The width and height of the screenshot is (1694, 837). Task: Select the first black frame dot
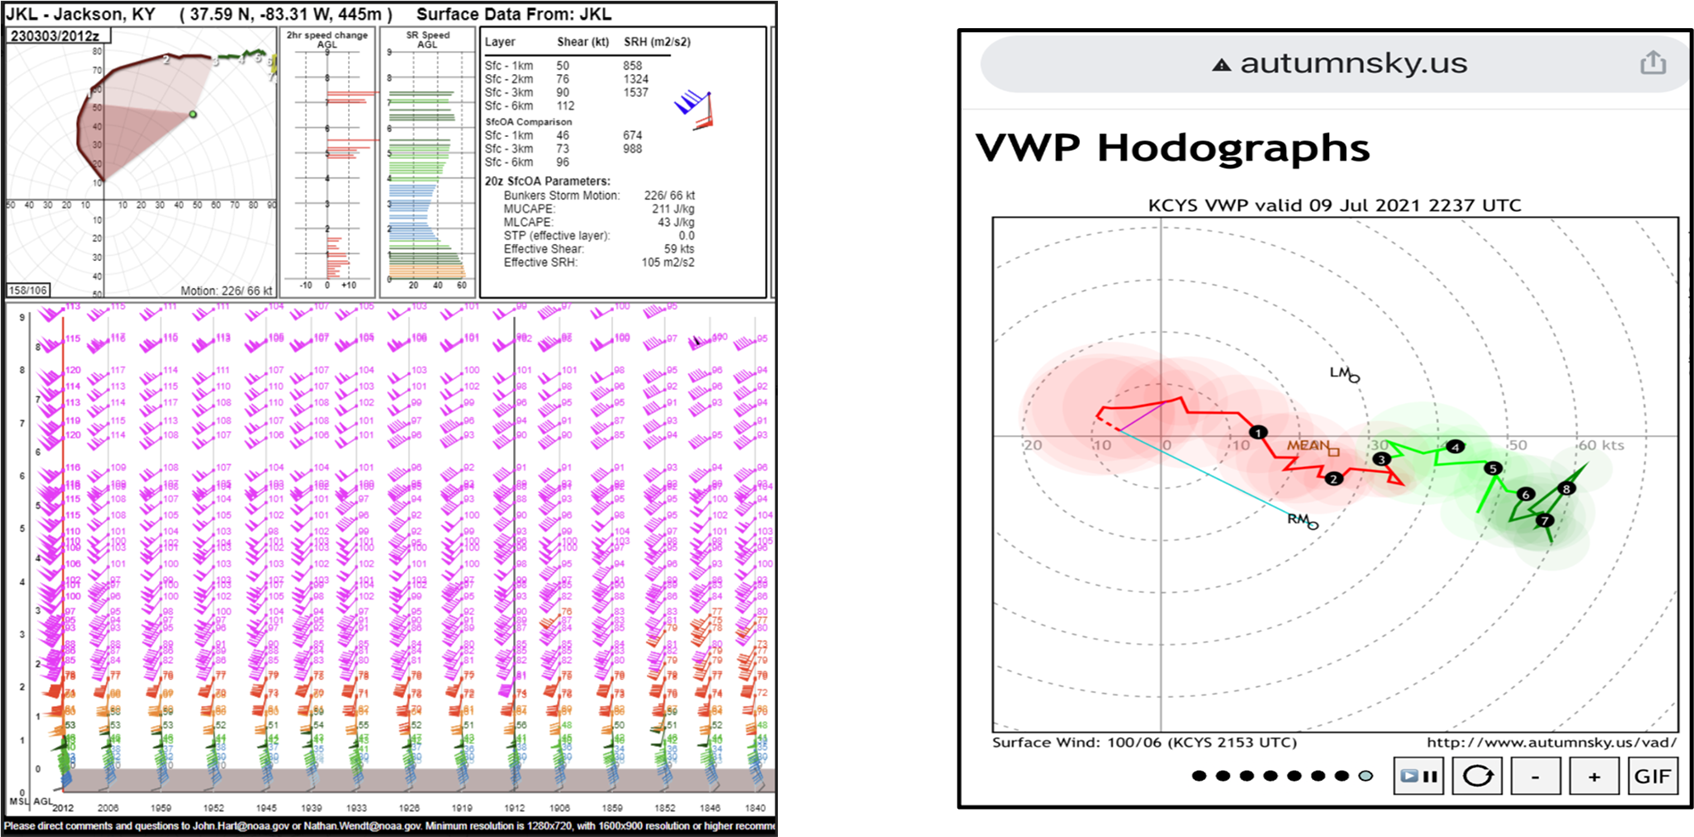(1198, 776)
